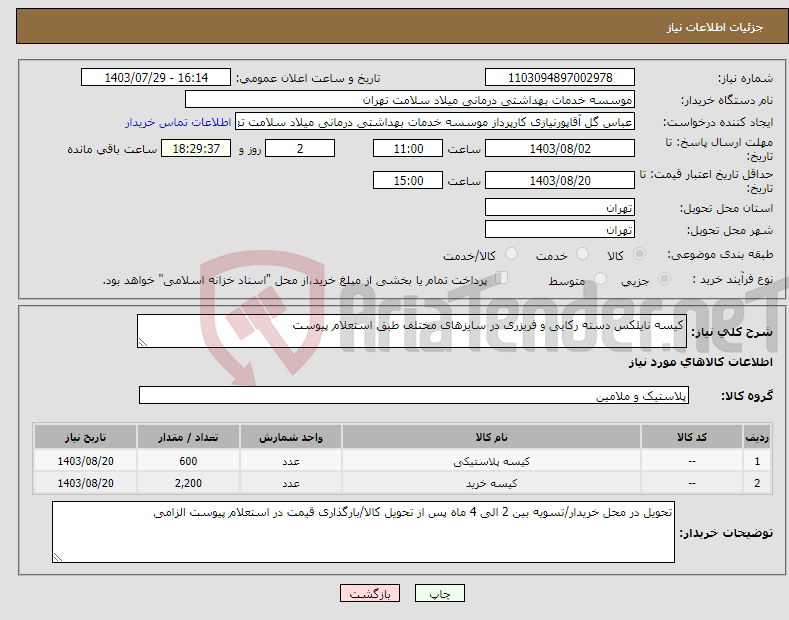The image size is (789, 620).
Task: Click the تعداد / مقدار column header
Action: [x=188, y=437]
